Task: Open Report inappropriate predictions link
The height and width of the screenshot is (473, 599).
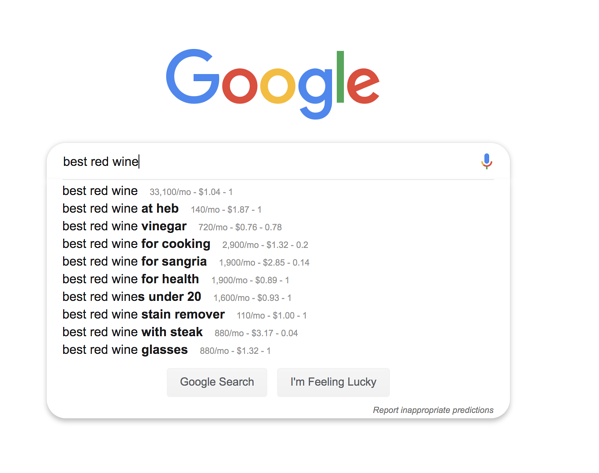Action: pos(433,410)
